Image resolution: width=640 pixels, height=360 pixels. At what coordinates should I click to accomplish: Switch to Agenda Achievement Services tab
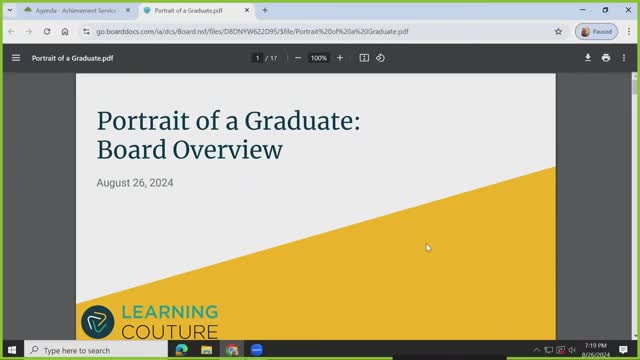click(76, 11)
